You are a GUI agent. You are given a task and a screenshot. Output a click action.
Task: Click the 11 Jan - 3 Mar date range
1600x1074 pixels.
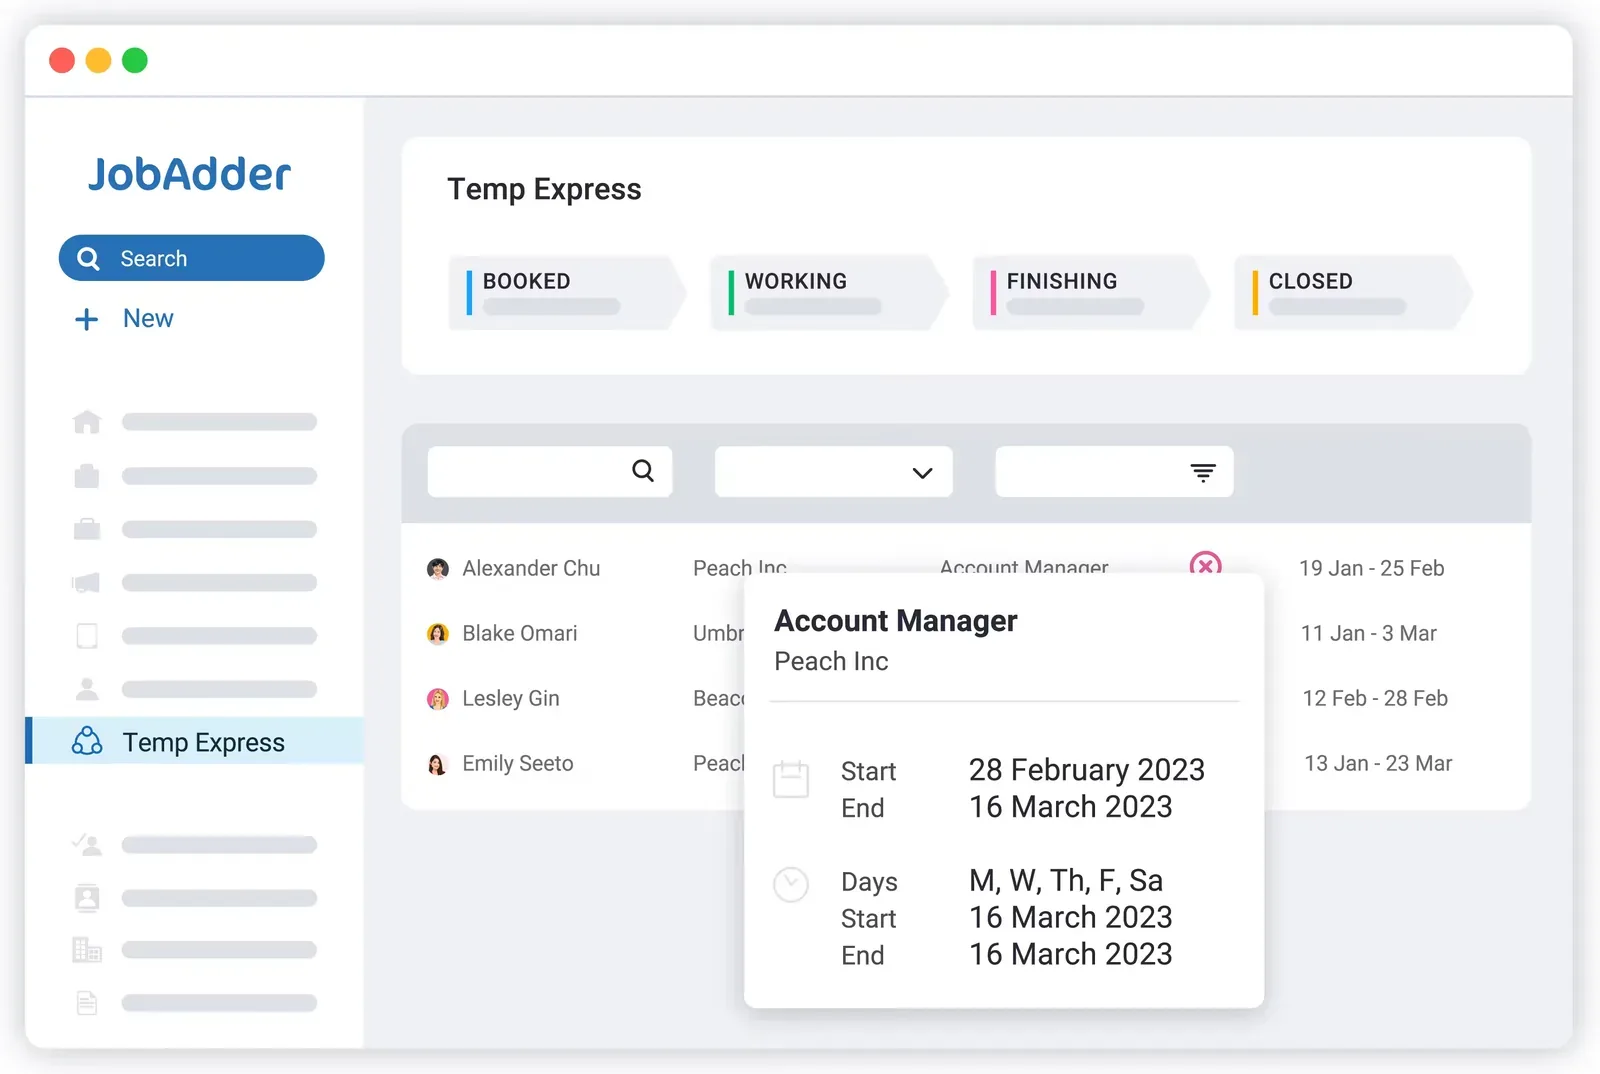pos(1368,633)
